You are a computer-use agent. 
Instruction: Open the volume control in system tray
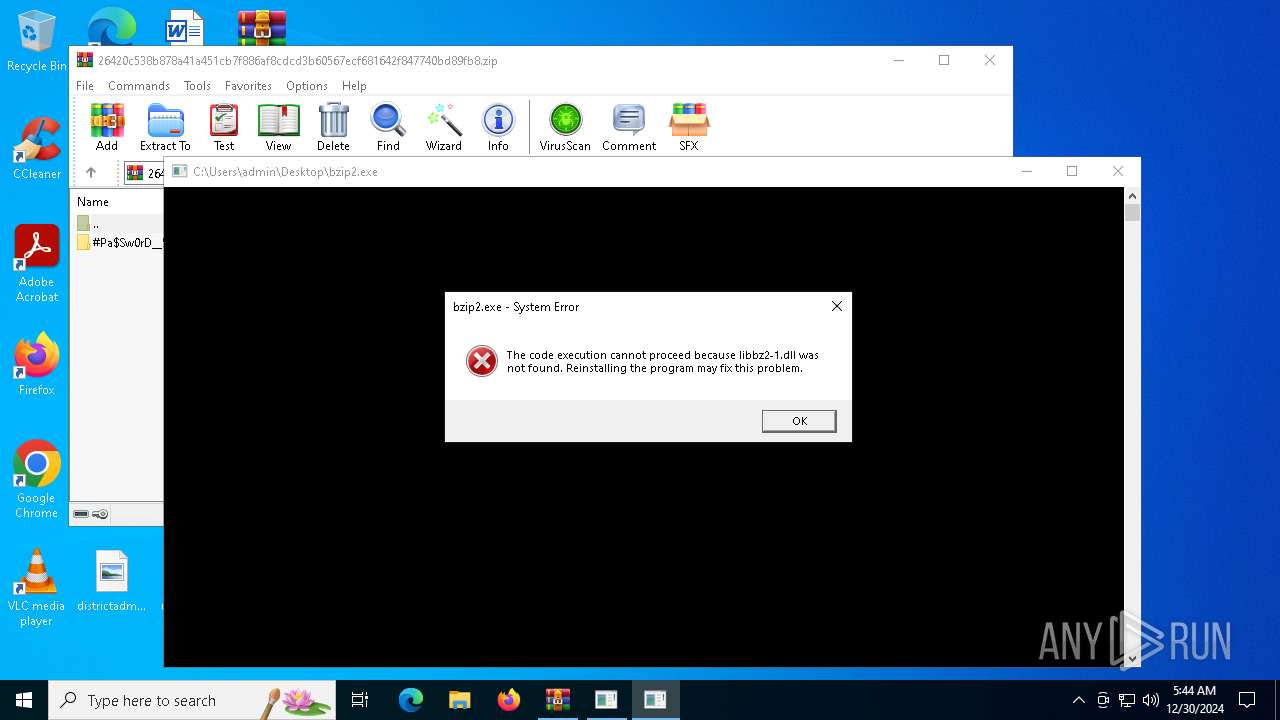(x=1151, y=700)
